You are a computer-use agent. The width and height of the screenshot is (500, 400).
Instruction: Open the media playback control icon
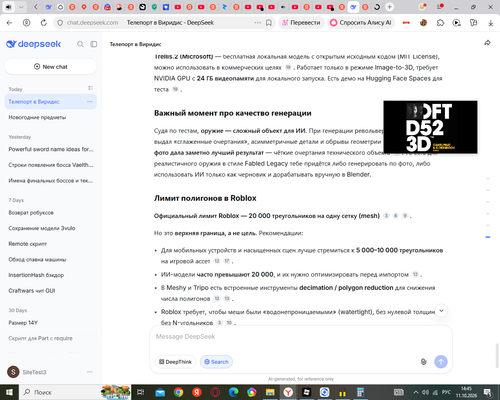point(457,23)
